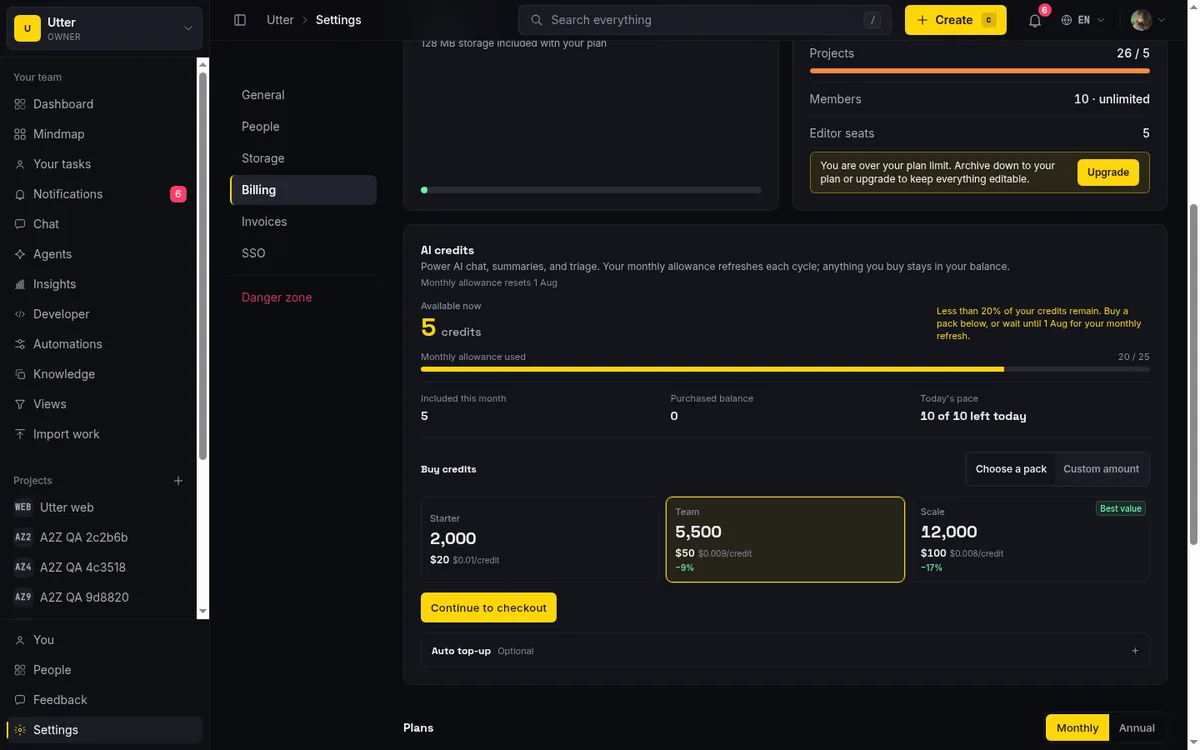The height and width of the screenshot is (750, 1200).
Task: Select the Scale 12,000 credits pack
Action: tap(1030, 540)
